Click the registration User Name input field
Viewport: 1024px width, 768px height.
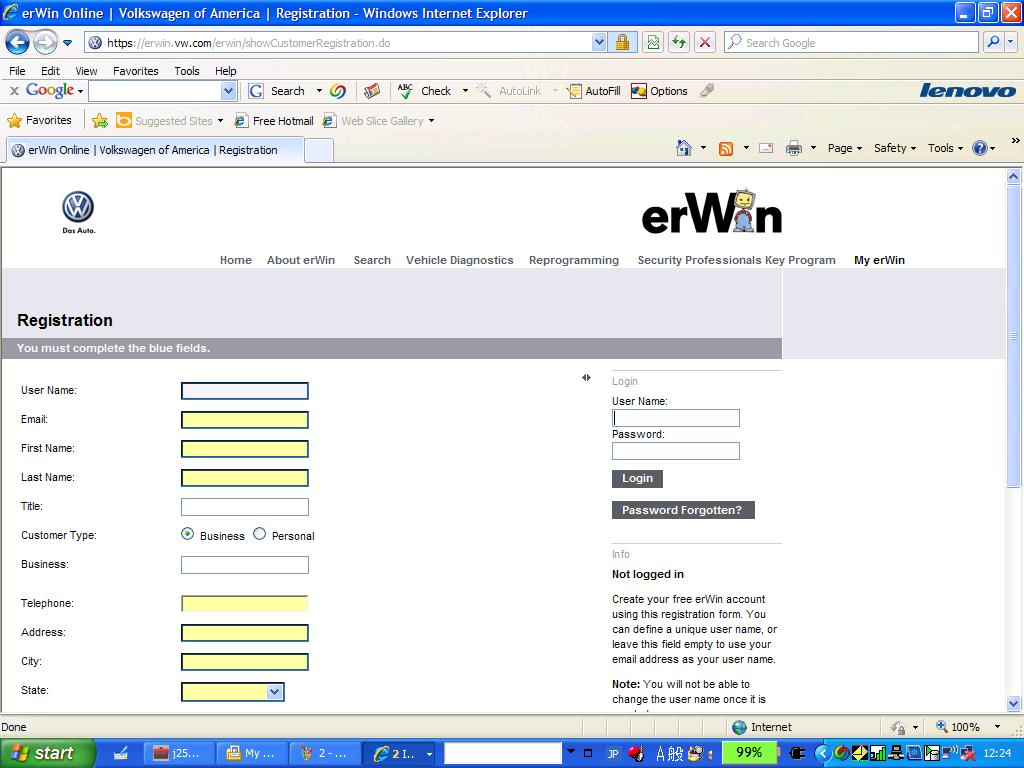point(245,391)
